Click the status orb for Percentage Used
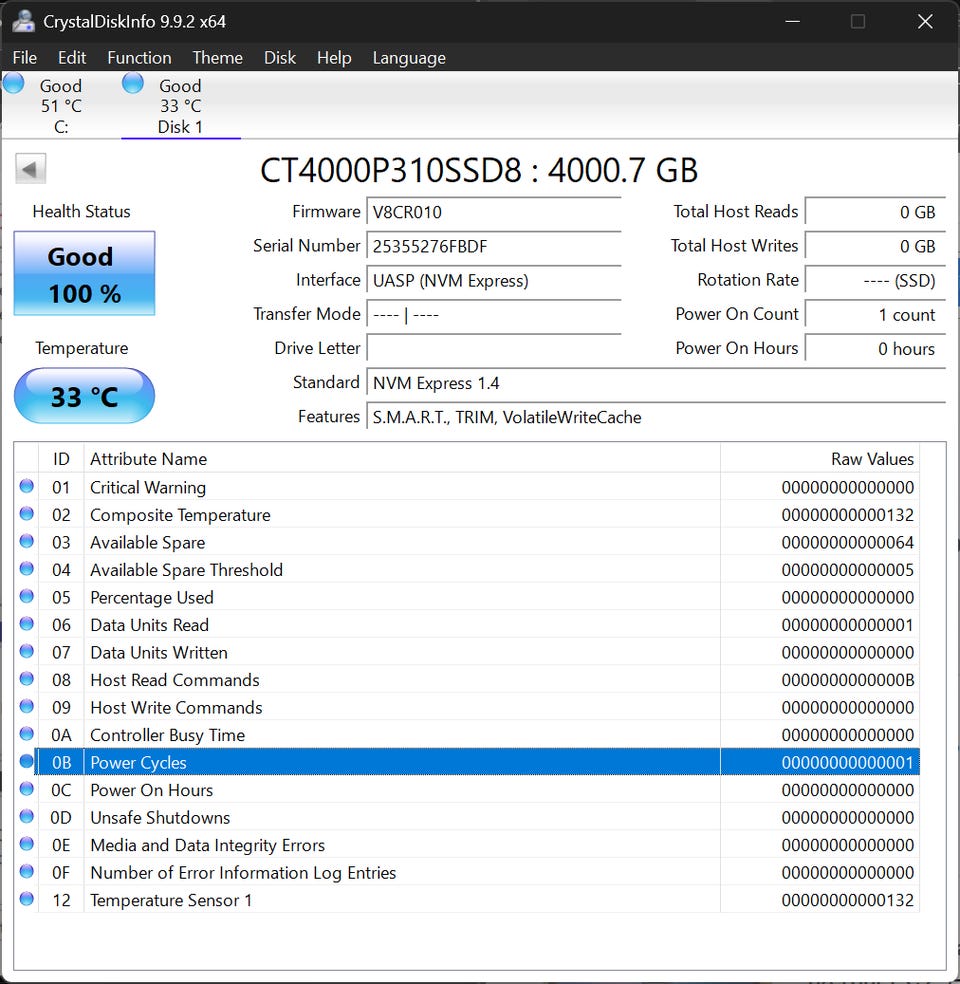The image size is (960, 984). (x=26, y=596)
